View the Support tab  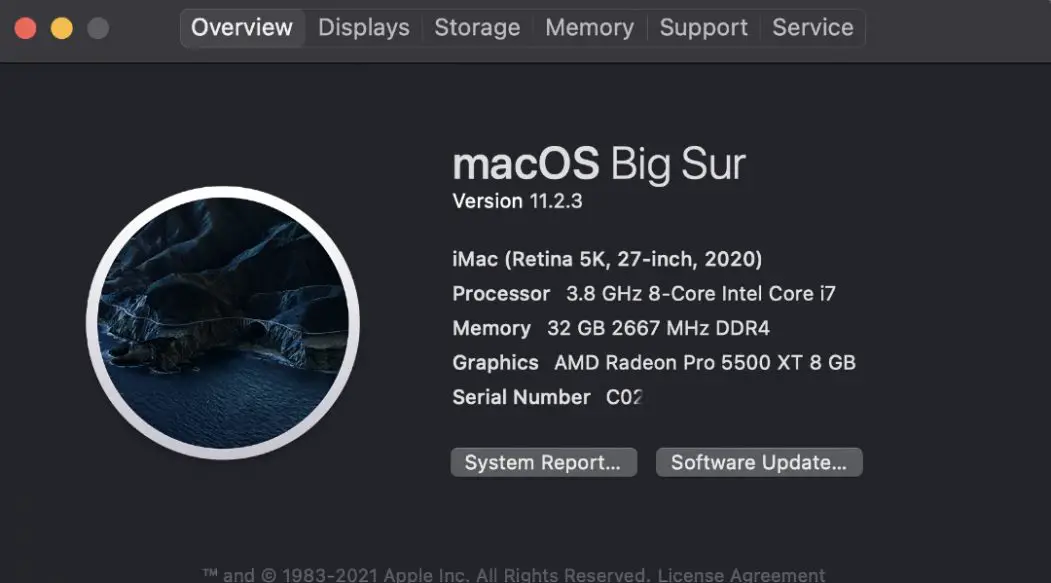click(704, 27)
